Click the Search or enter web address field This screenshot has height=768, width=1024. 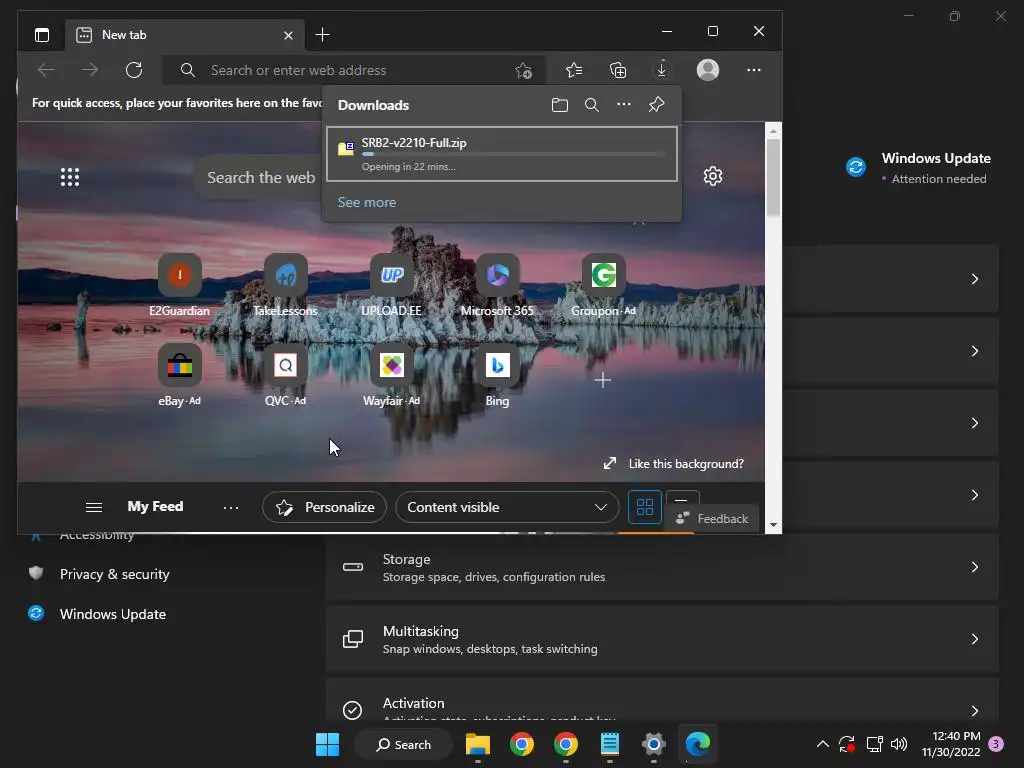point(353,70)
